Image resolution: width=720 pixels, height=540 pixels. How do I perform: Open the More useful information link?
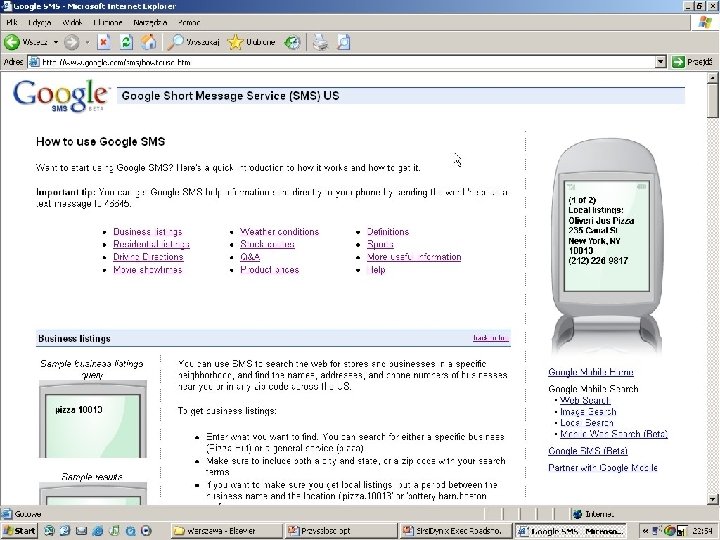[414, 257]
